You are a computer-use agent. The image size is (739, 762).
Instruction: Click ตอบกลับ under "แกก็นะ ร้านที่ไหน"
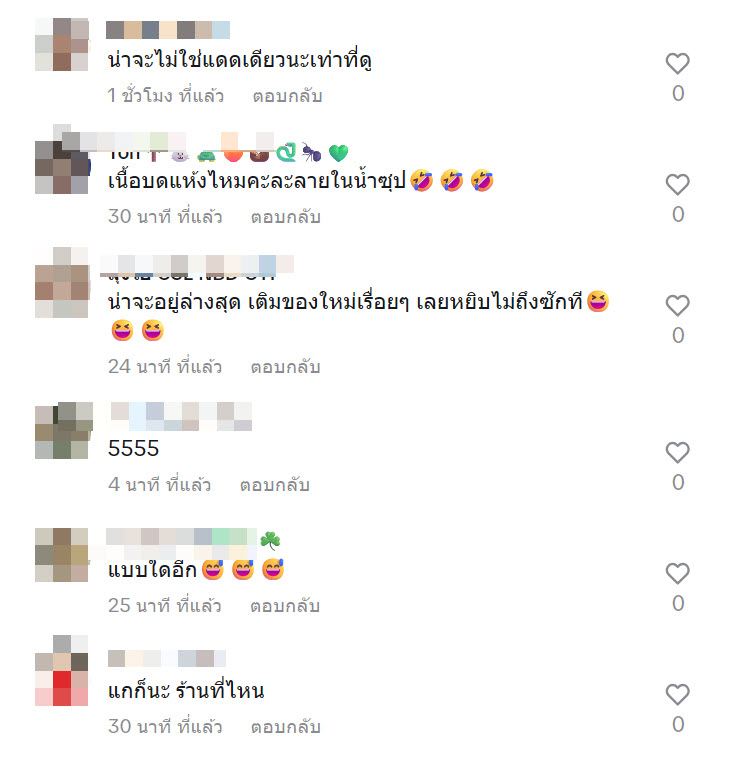click(286, 727)
